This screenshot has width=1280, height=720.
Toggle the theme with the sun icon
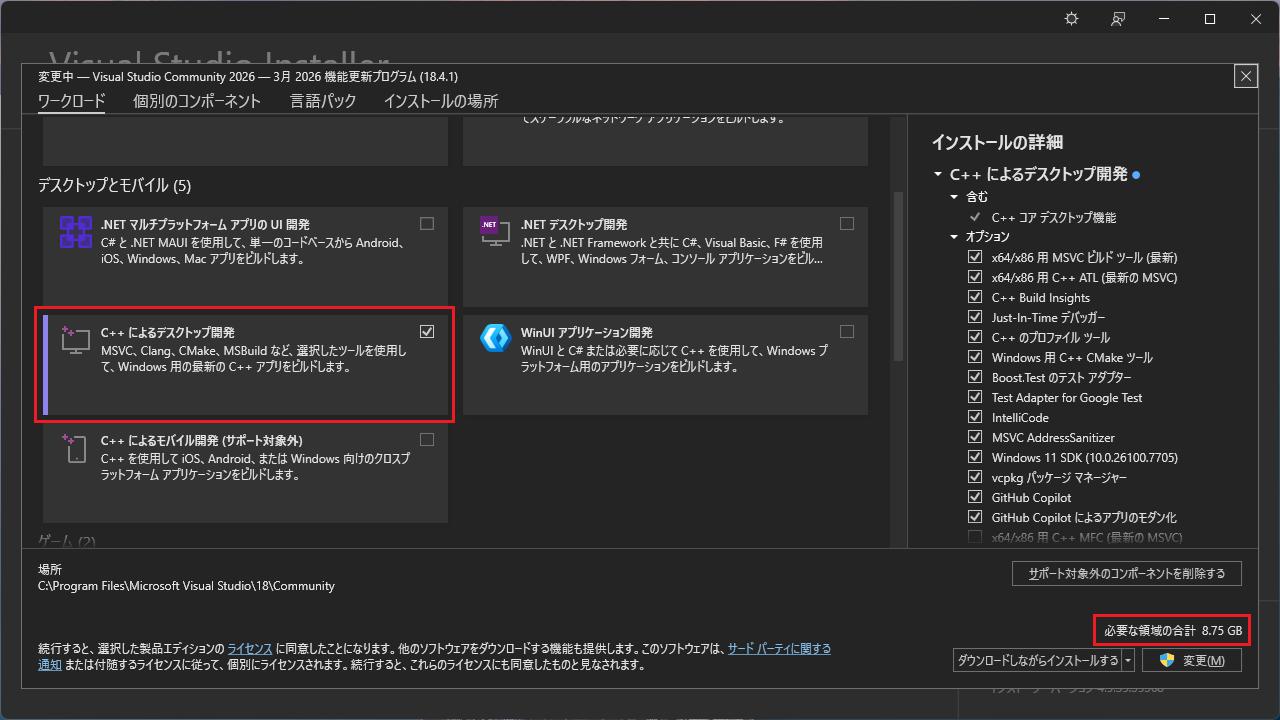[x=1072, y=19]
